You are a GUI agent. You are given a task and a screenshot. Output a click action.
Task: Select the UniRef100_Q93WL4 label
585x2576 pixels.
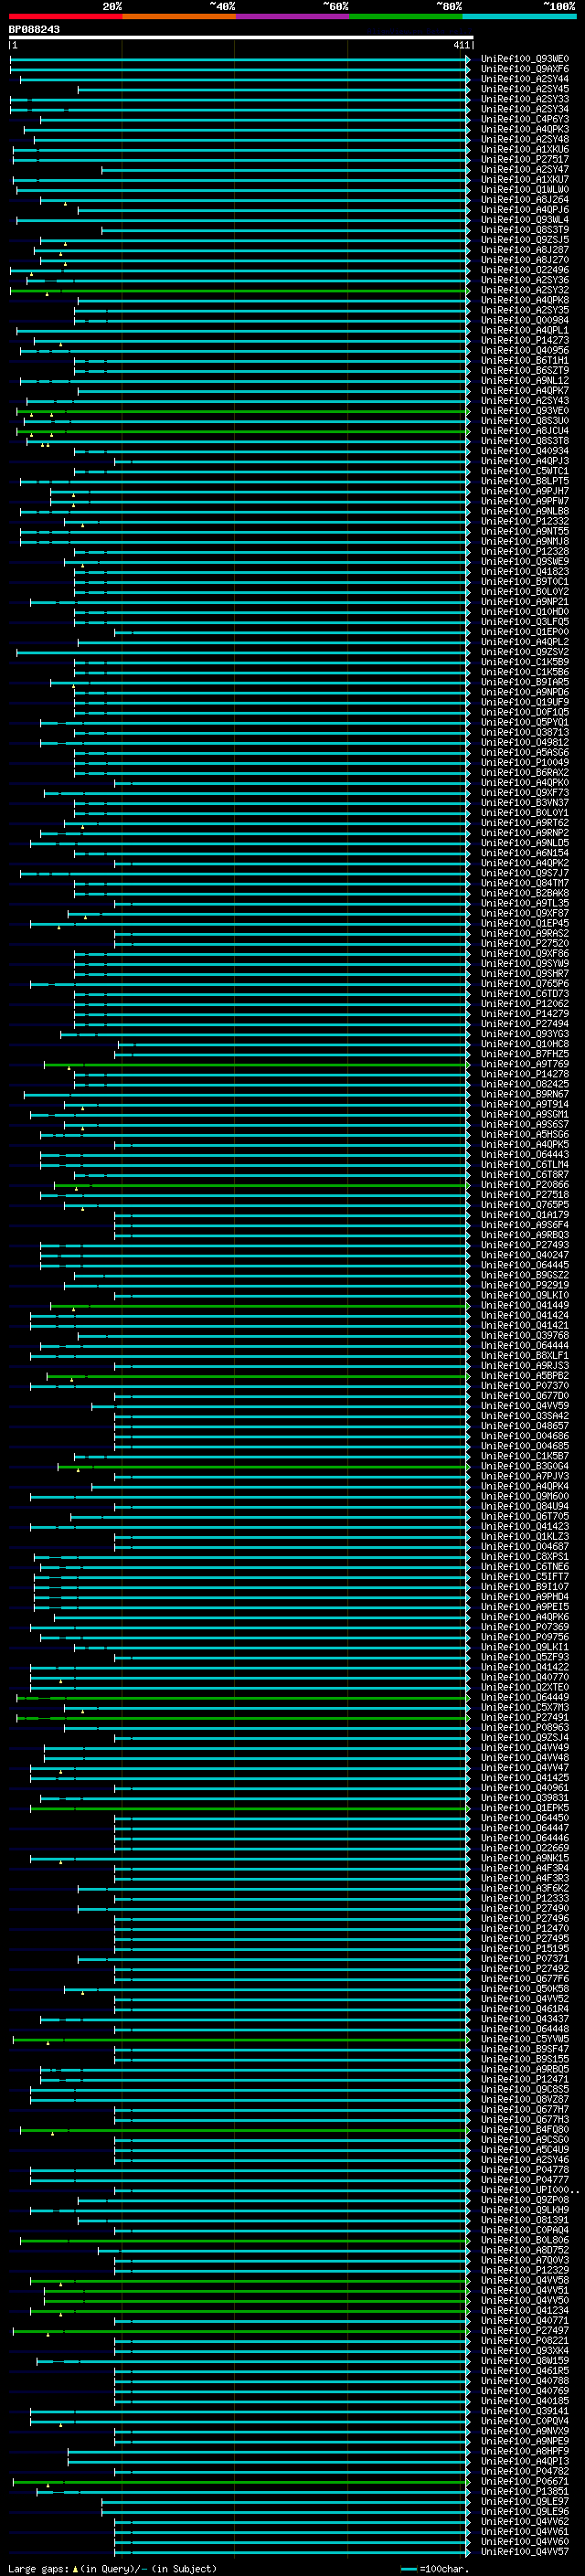pos(524,220)
